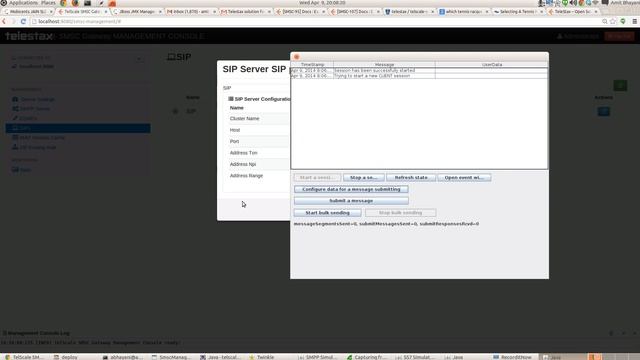This screenshot has width=640, height=360.
Task: Click the MAP Version Cache sidebar icon
Action: (15, 138)
